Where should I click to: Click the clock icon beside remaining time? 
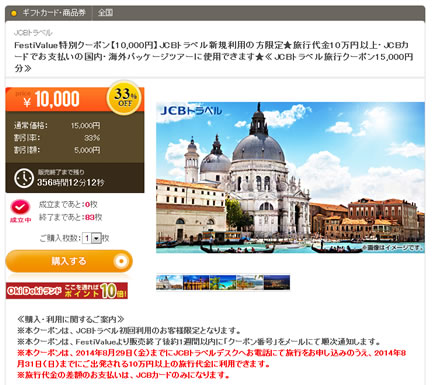coord(24,178)
